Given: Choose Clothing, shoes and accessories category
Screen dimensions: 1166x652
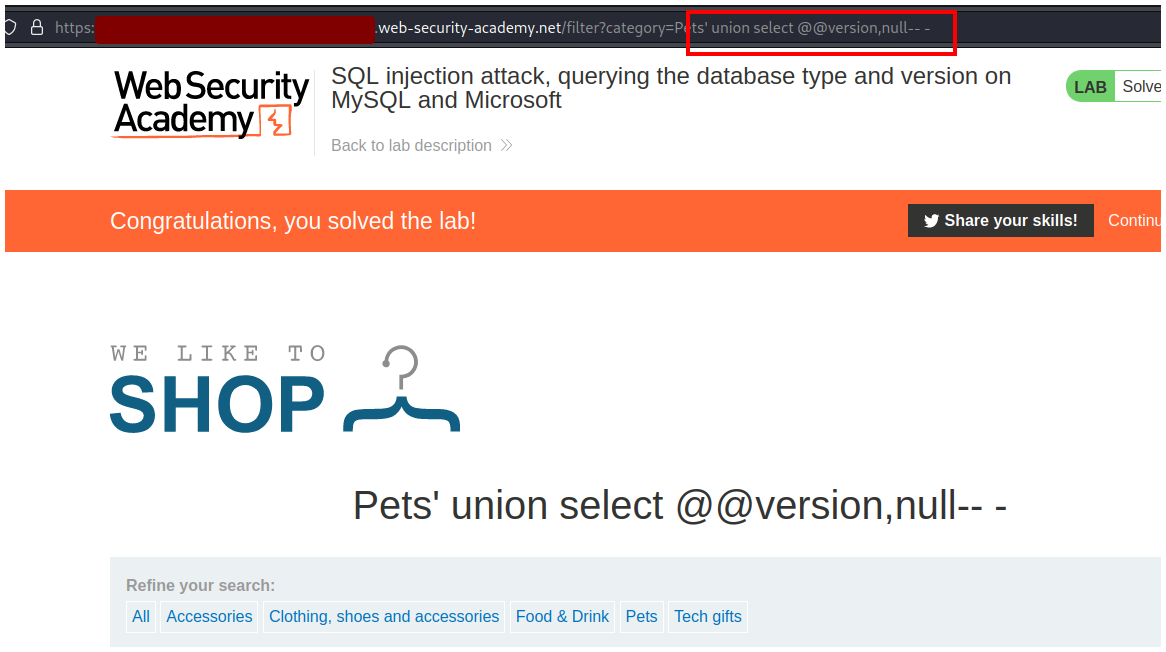Looking at the screenshot, I should [x=384, y=617].
